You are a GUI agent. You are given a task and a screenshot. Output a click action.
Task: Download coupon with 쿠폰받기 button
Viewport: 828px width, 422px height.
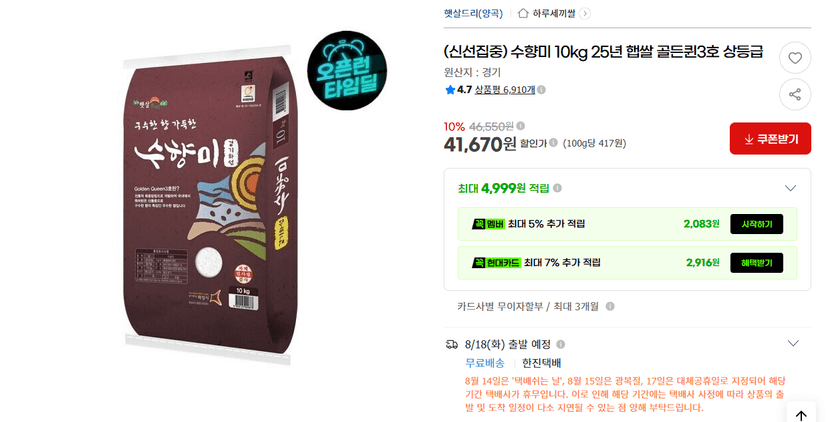pyautogui.click(x=770, y=138)
